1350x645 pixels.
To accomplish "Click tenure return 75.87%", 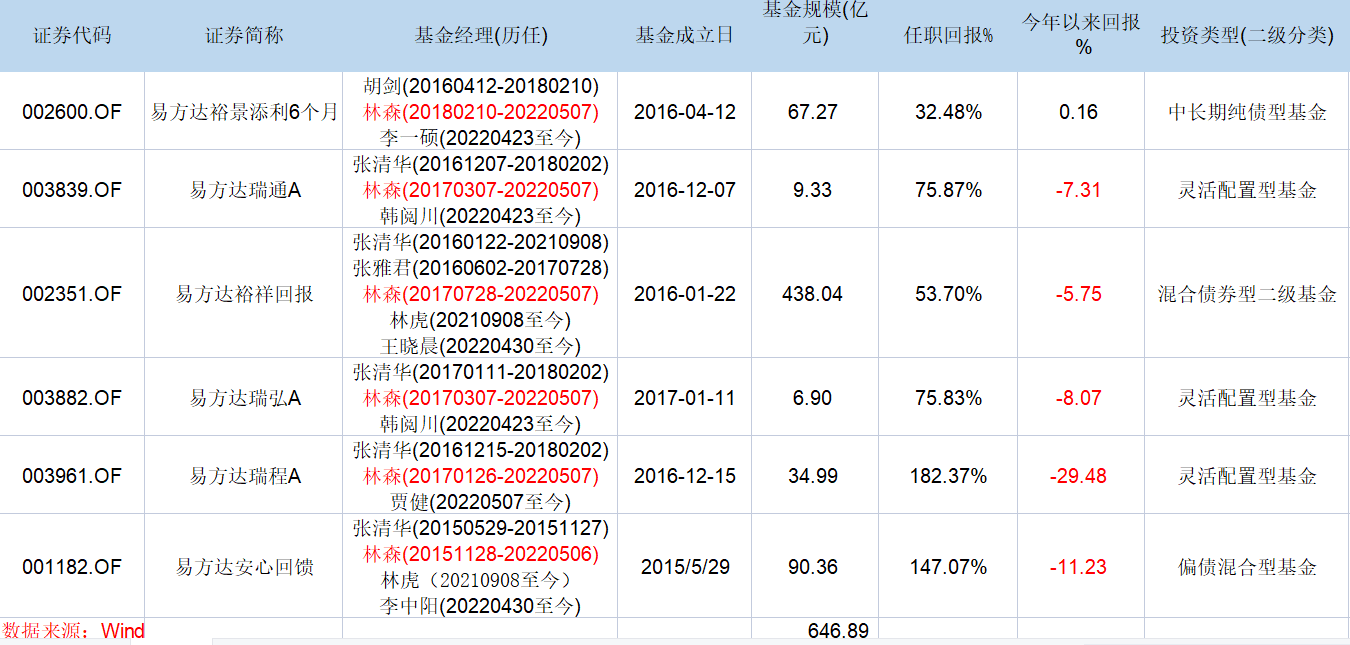I will 948,190.
